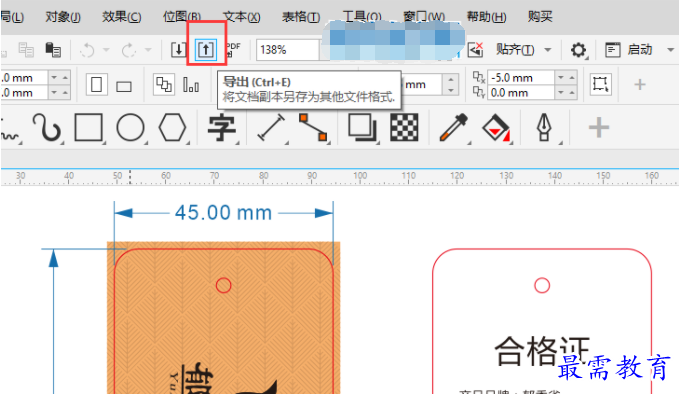This screenshot has height=399, width=679.
Task: Select portrait page orientation
Action: (x=97, y=84)
